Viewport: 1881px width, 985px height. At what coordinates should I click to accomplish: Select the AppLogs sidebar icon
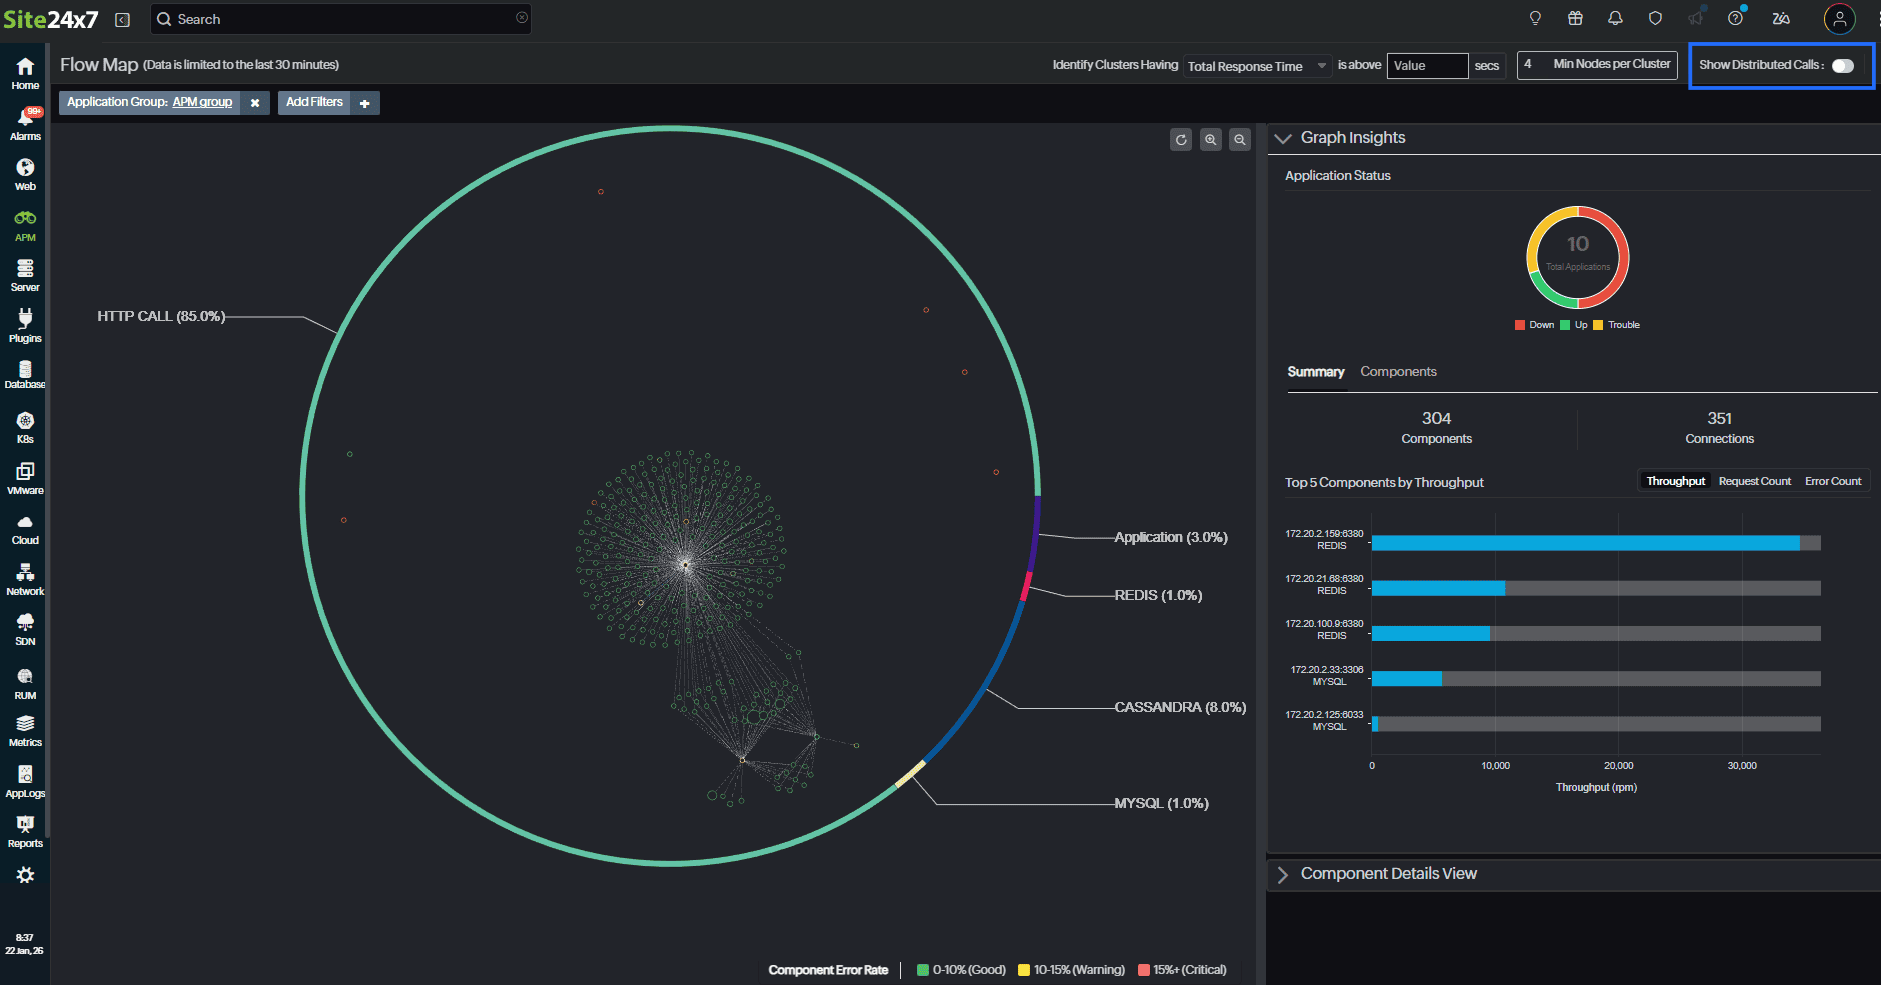(24, 778)
